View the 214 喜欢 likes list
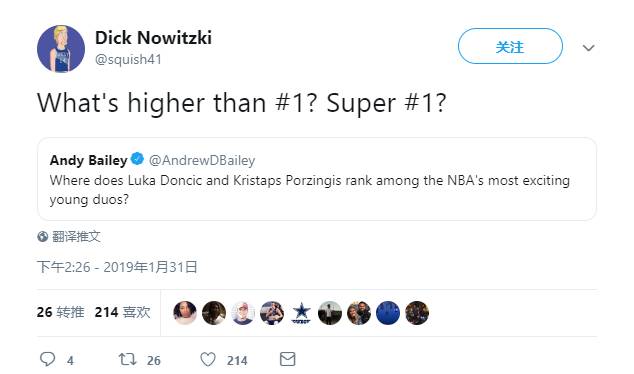Viewport: 634px width, 374px height. click(x=123, y=312)
